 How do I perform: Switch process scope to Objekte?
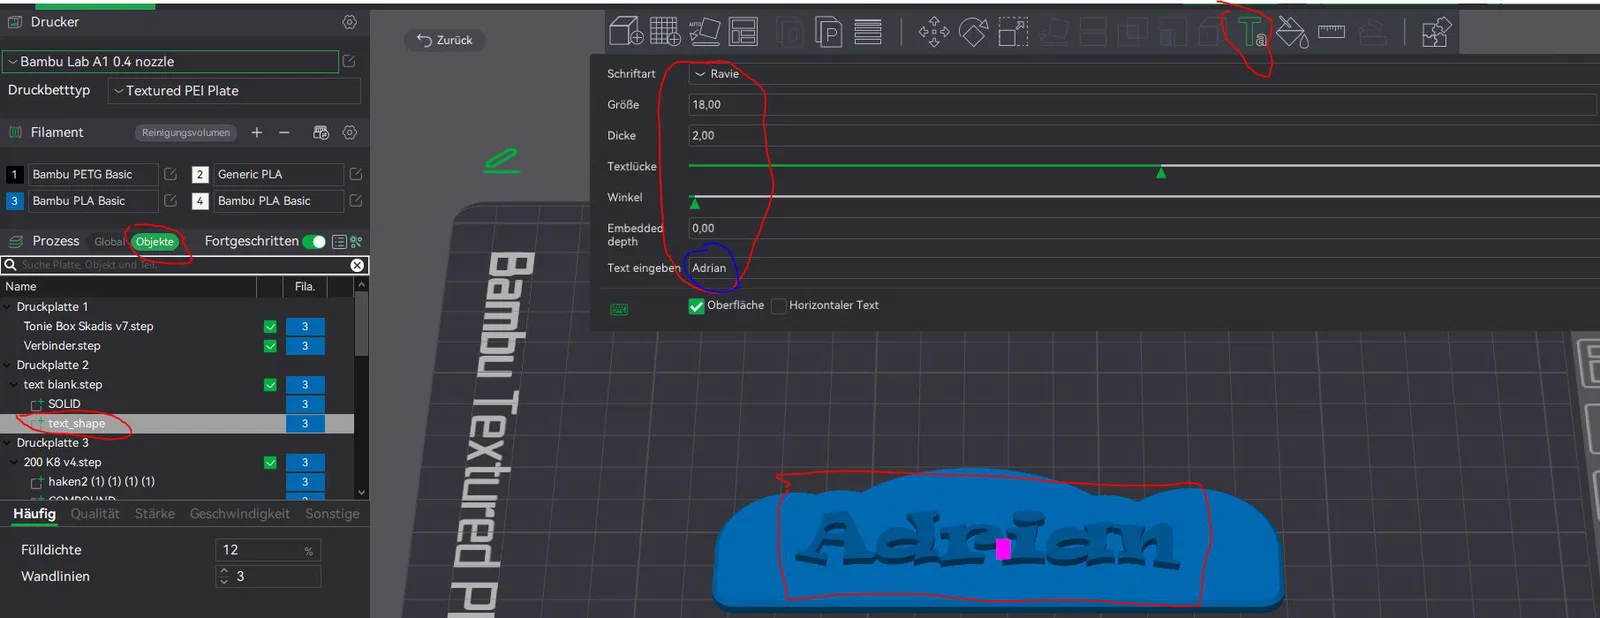tap(155, 242)
